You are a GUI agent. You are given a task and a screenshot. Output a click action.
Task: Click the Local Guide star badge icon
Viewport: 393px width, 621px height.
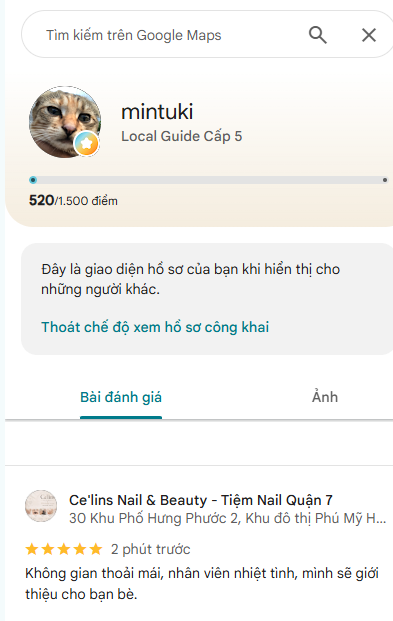[86, 143]
